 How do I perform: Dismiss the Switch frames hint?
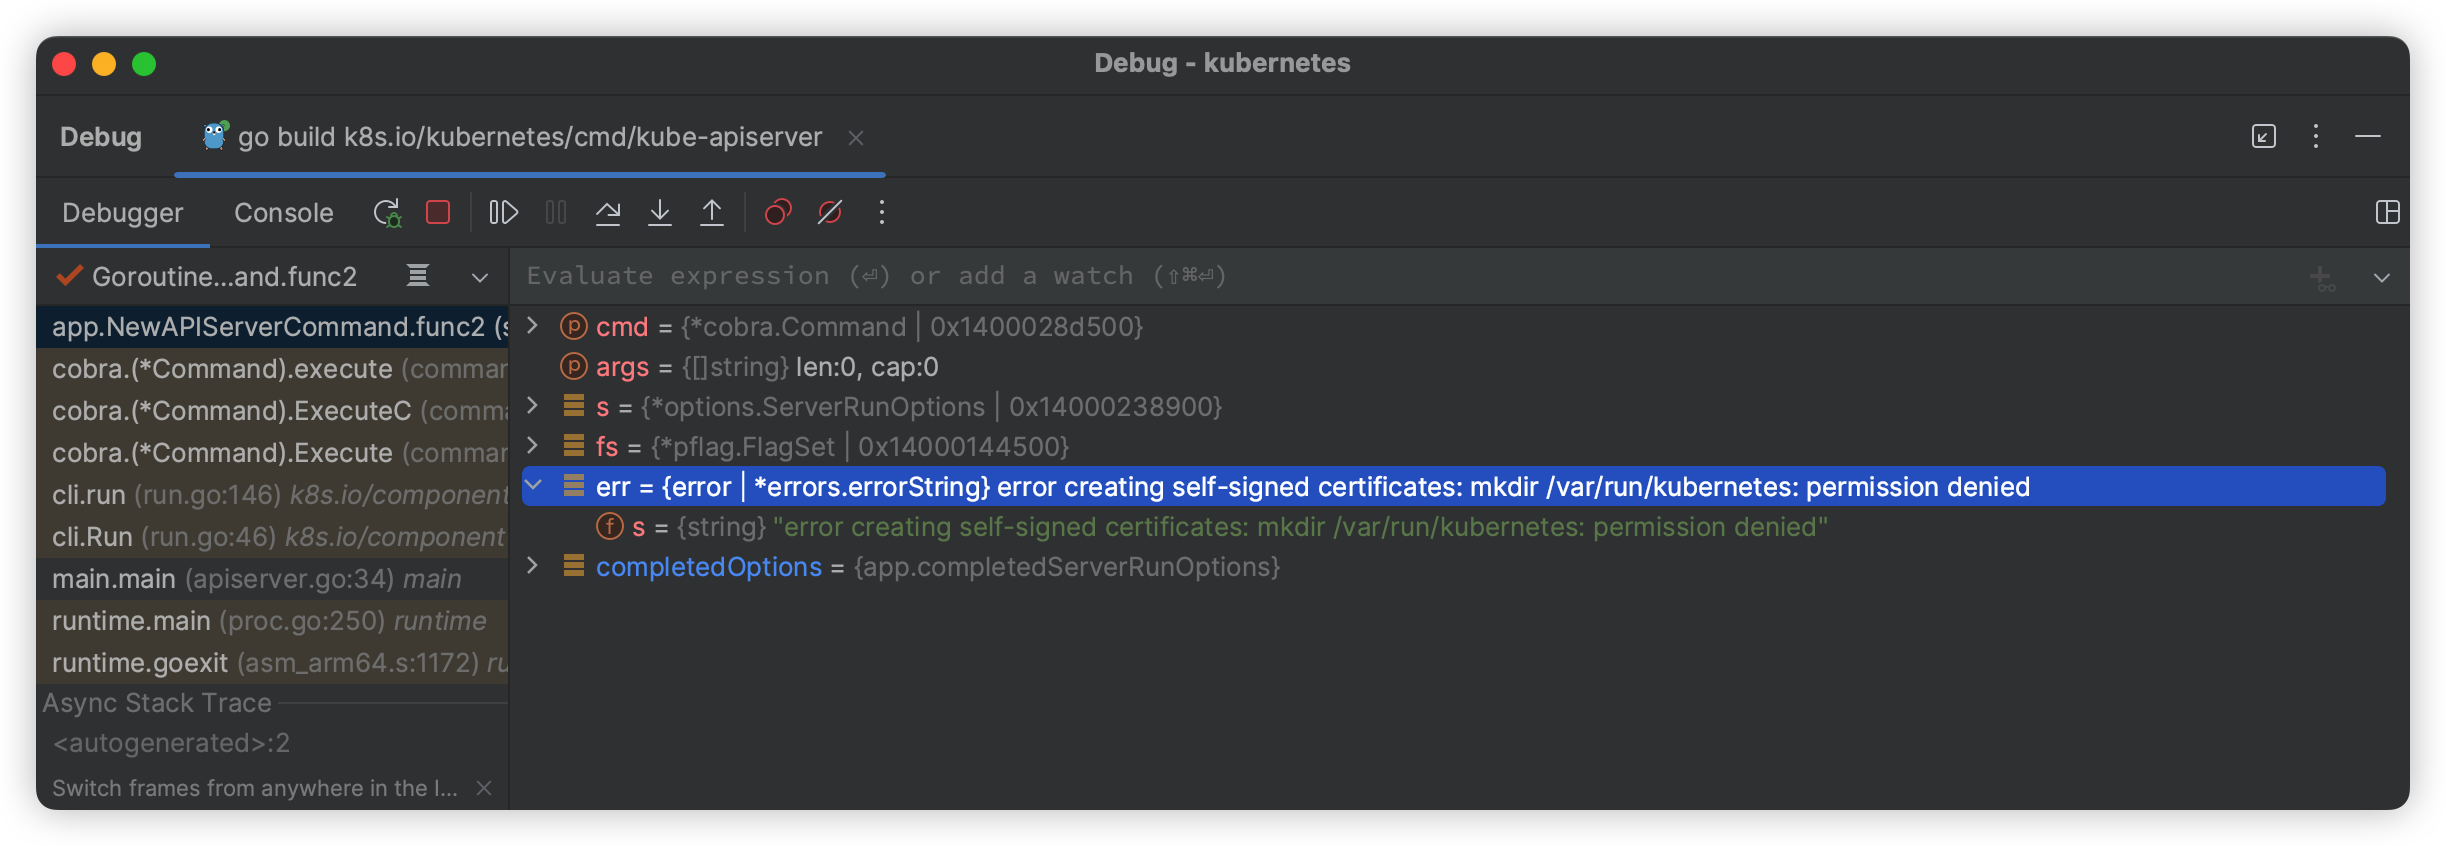484,788
